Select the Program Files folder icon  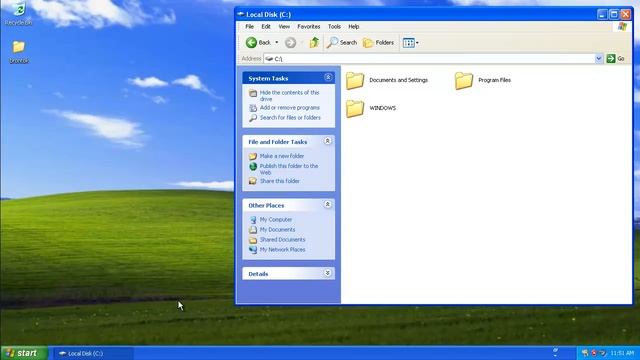464,80
